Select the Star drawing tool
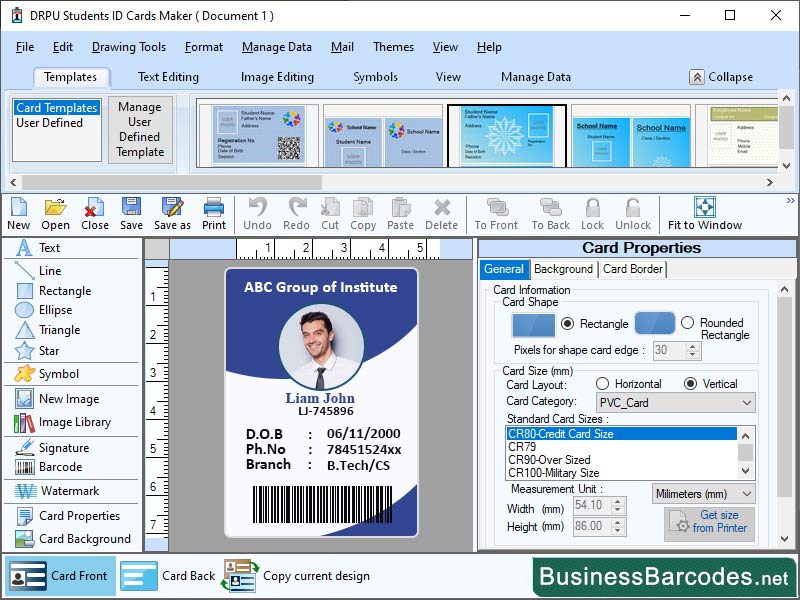 point(42,349)
